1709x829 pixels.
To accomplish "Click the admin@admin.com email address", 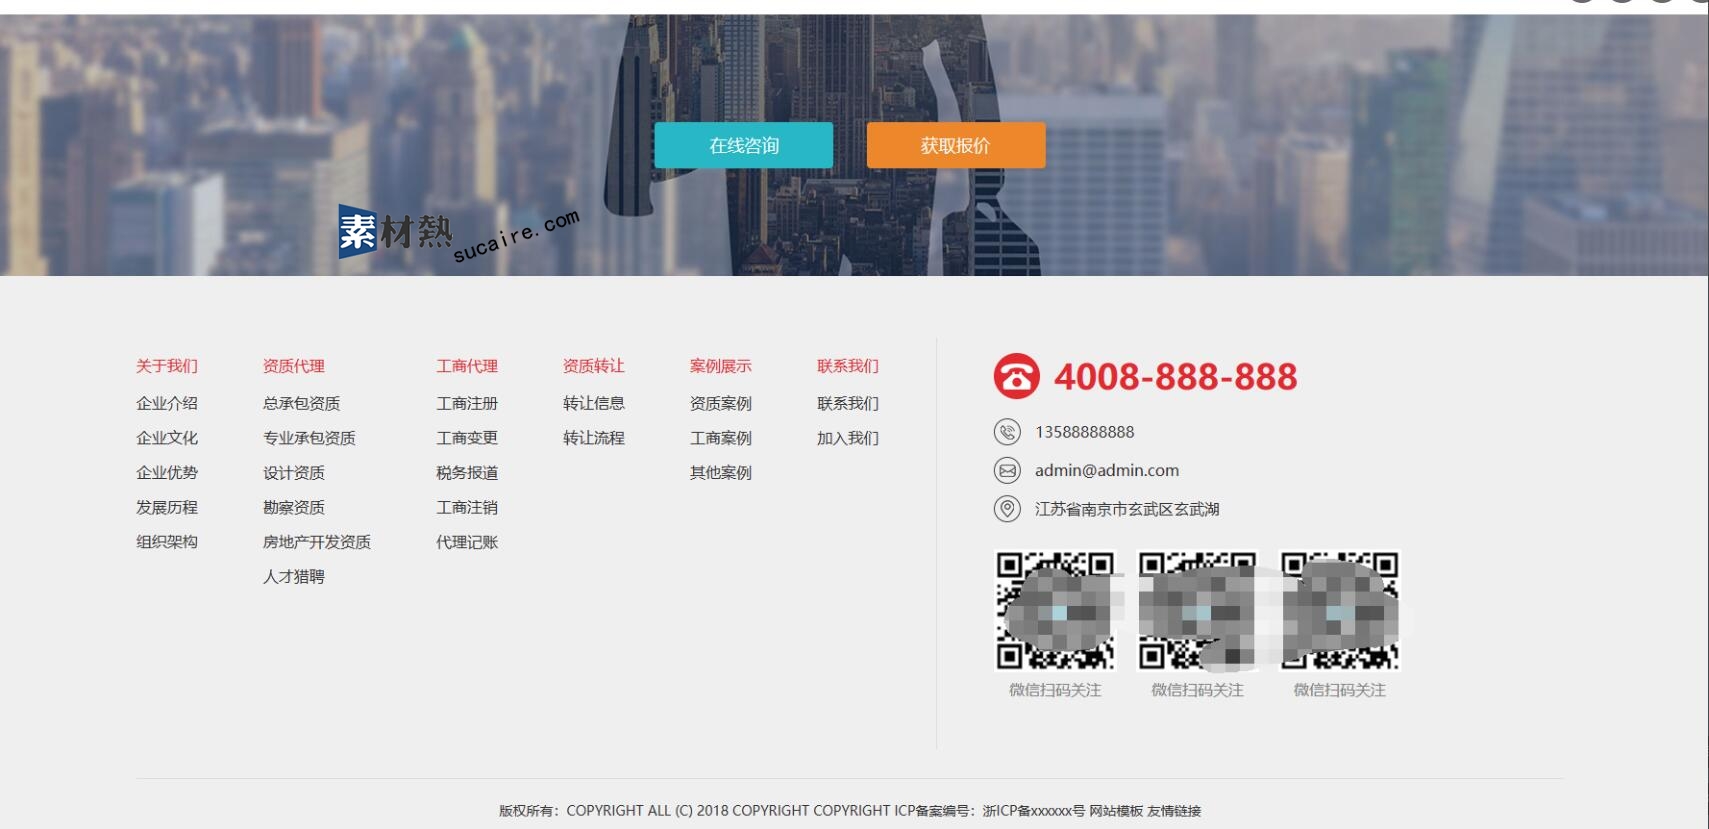I will (x=1107, y=470).
